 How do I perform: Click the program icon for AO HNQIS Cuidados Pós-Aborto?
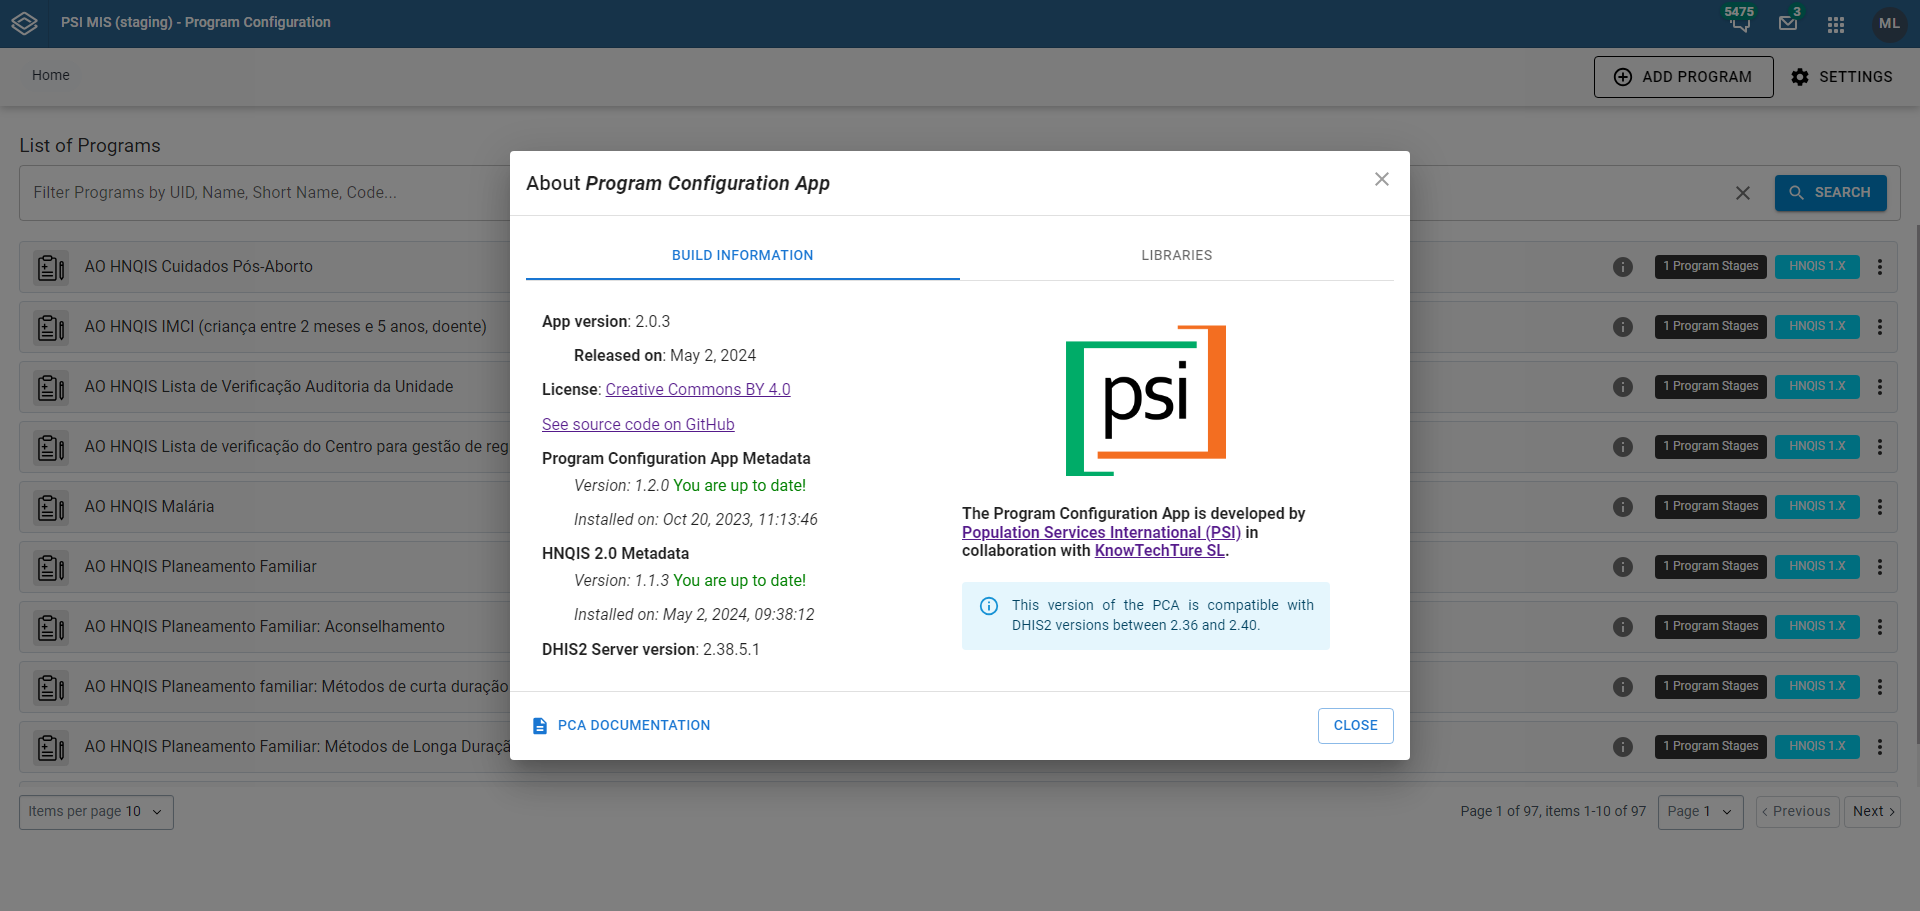(x=49, y=267)
